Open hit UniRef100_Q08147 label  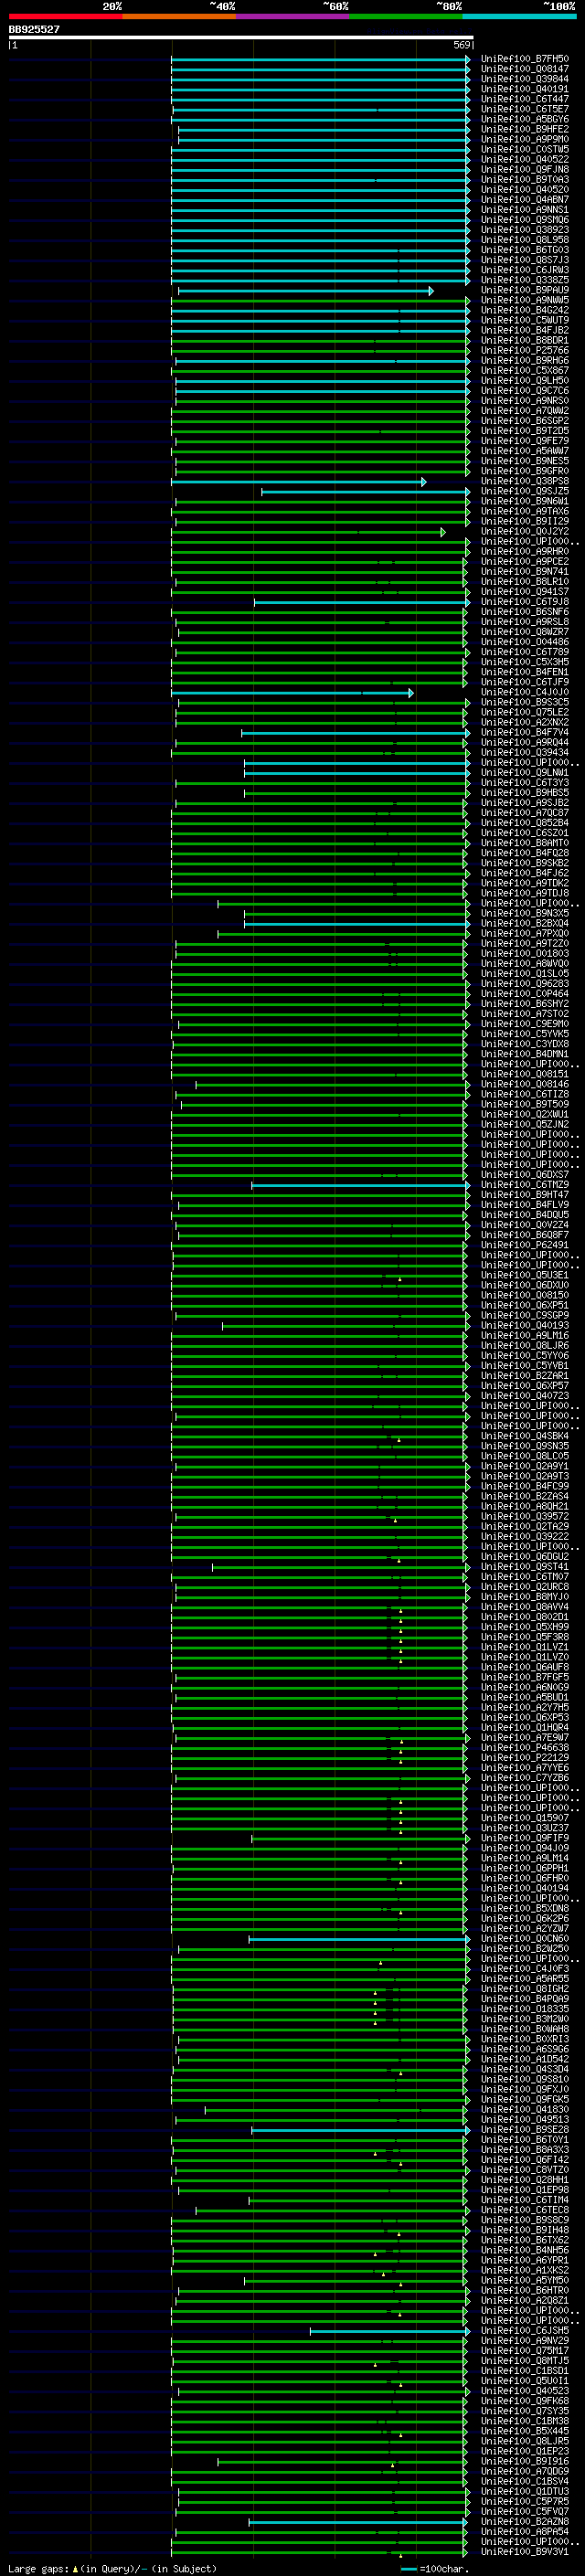point(525,69)
